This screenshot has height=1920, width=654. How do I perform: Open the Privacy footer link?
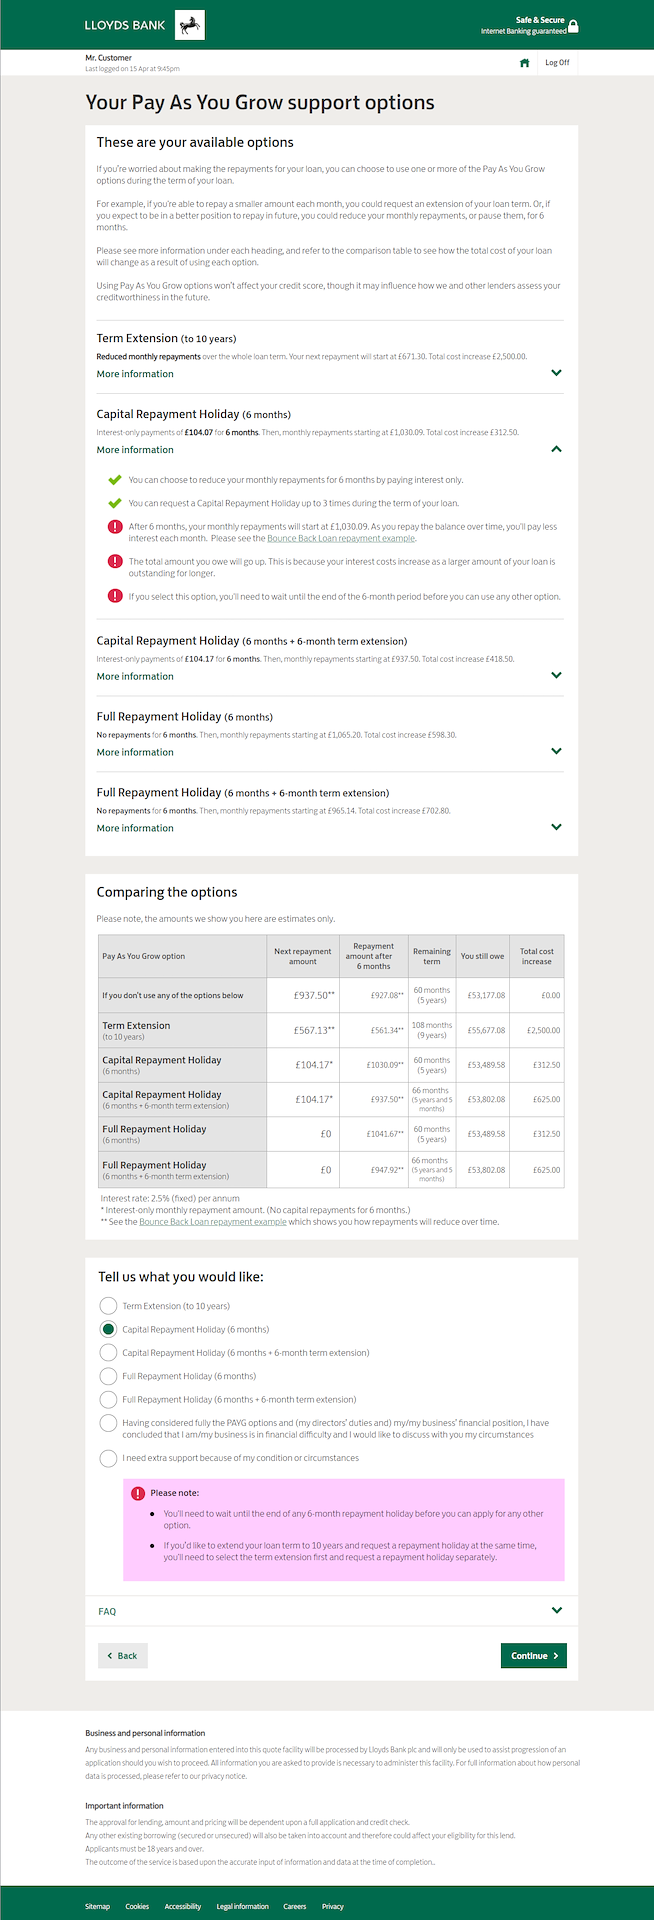click(333, 1906)
